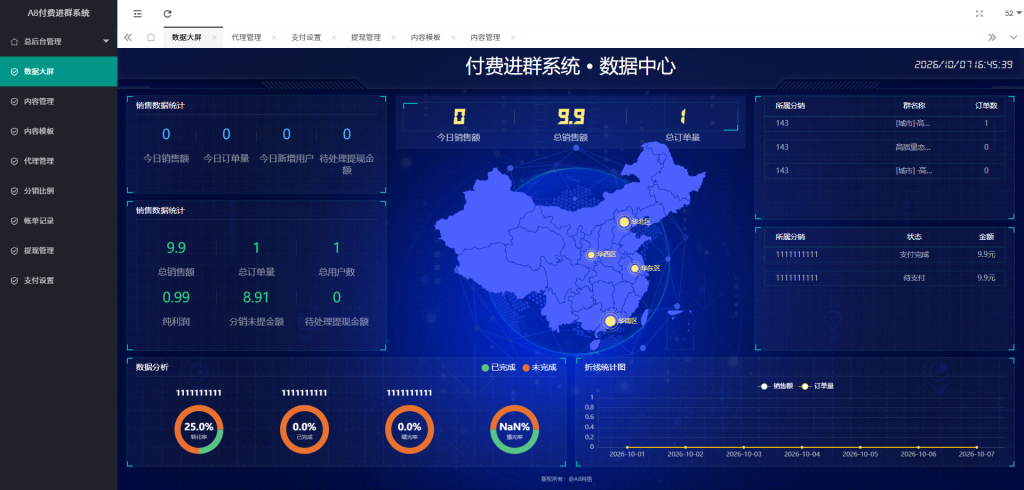Collapse the sidebar menu toggle icon

(137, 14)
